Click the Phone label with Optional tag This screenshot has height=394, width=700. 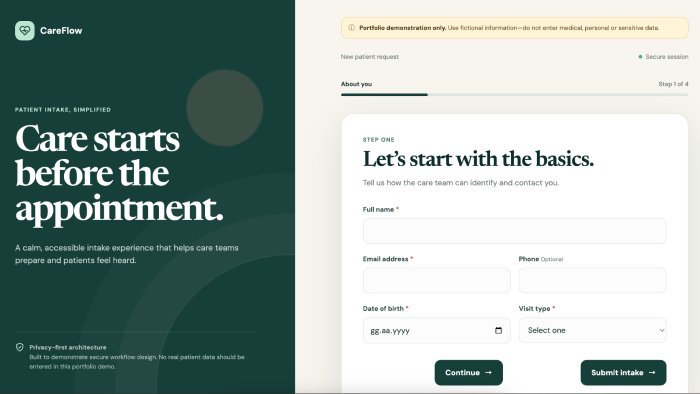(x=541, y=259)
